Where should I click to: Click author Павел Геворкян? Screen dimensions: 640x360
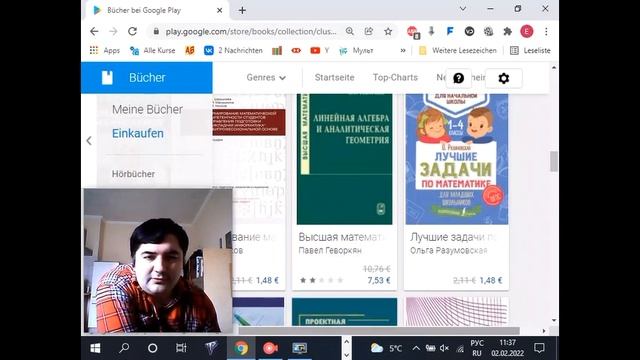click(330, 250)
